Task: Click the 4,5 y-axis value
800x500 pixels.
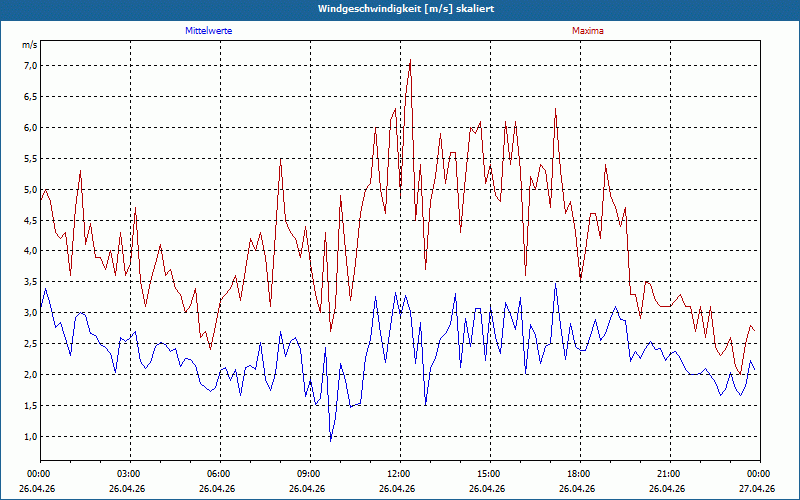Action: coord(31,220)
